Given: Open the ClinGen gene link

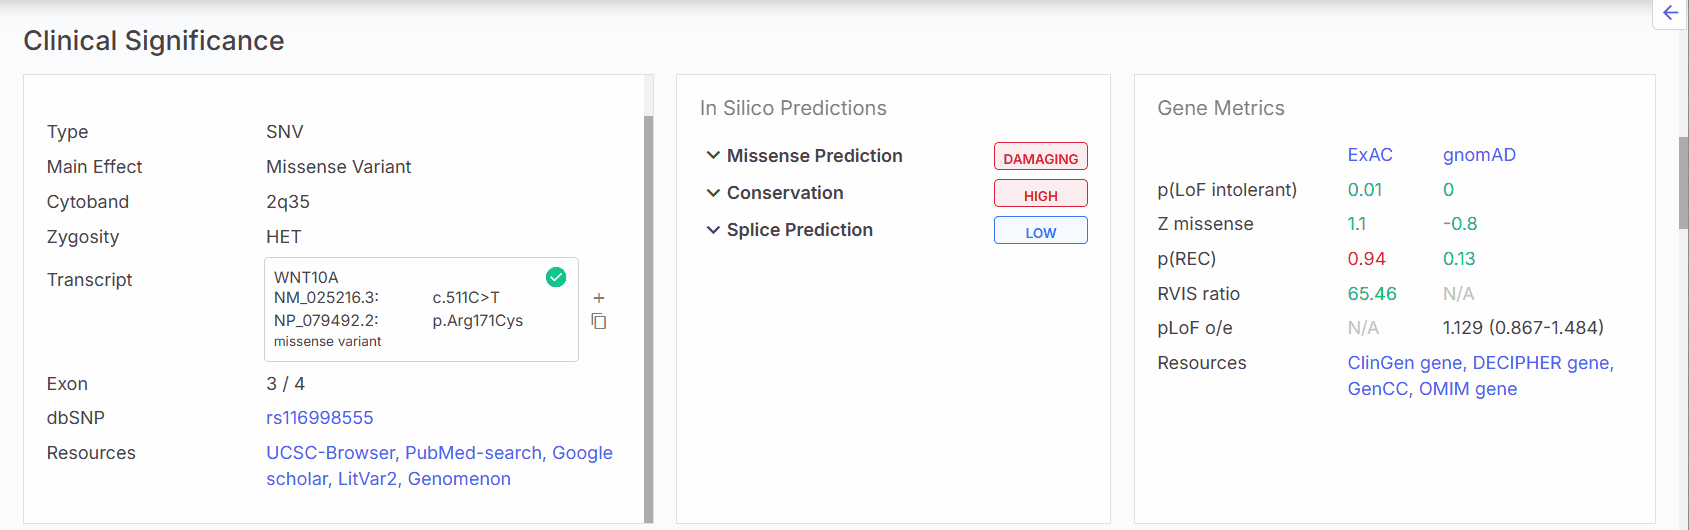Looking at the screenshot, I should (1404, 363).
